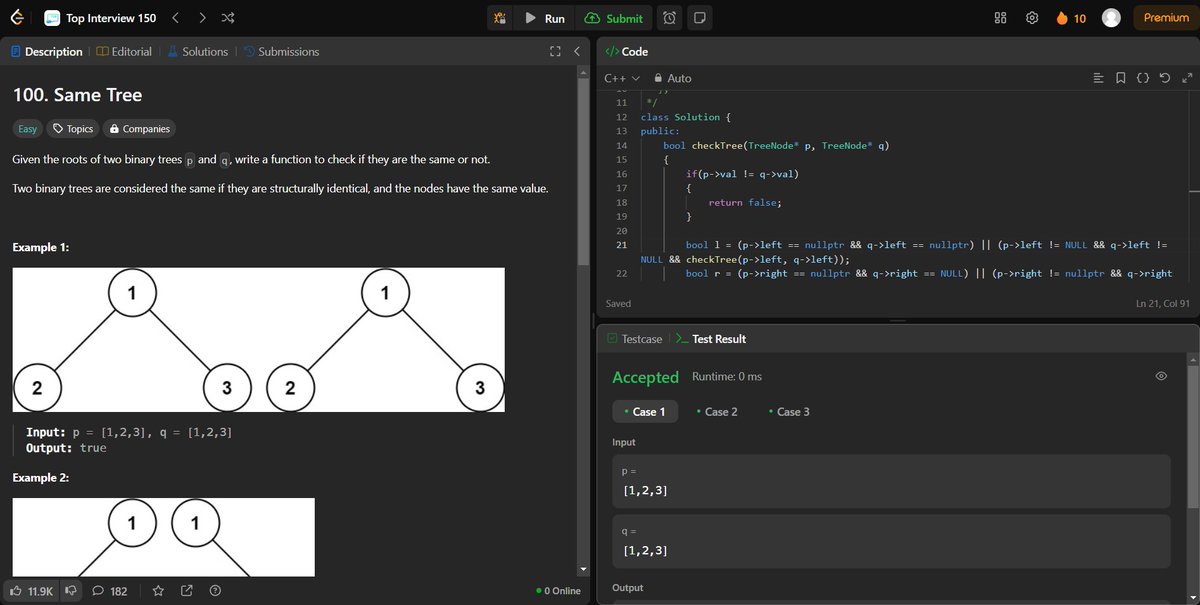1200x605 pixels.
Task: Click the green Submit button
Action: [615, 17]
